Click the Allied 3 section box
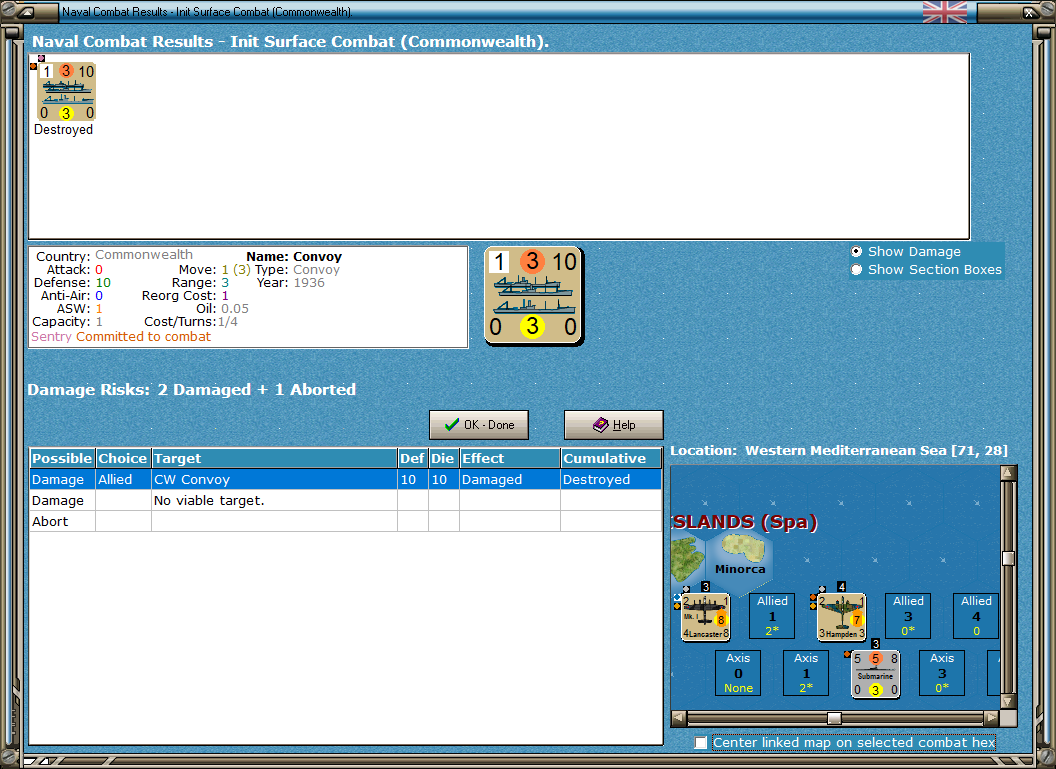Image resolution: width=1056 pixels, height=769 pixels. pyautogui.click(x=908, y=615)
